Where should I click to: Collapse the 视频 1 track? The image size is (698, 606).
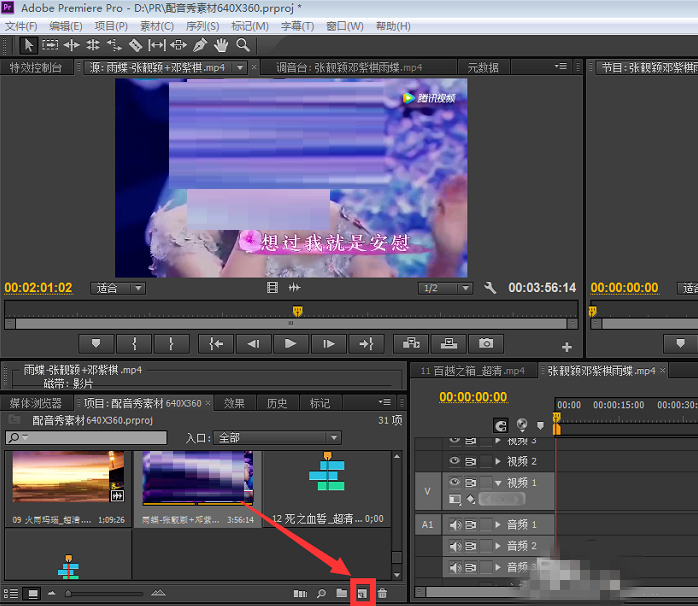[498, 483]
